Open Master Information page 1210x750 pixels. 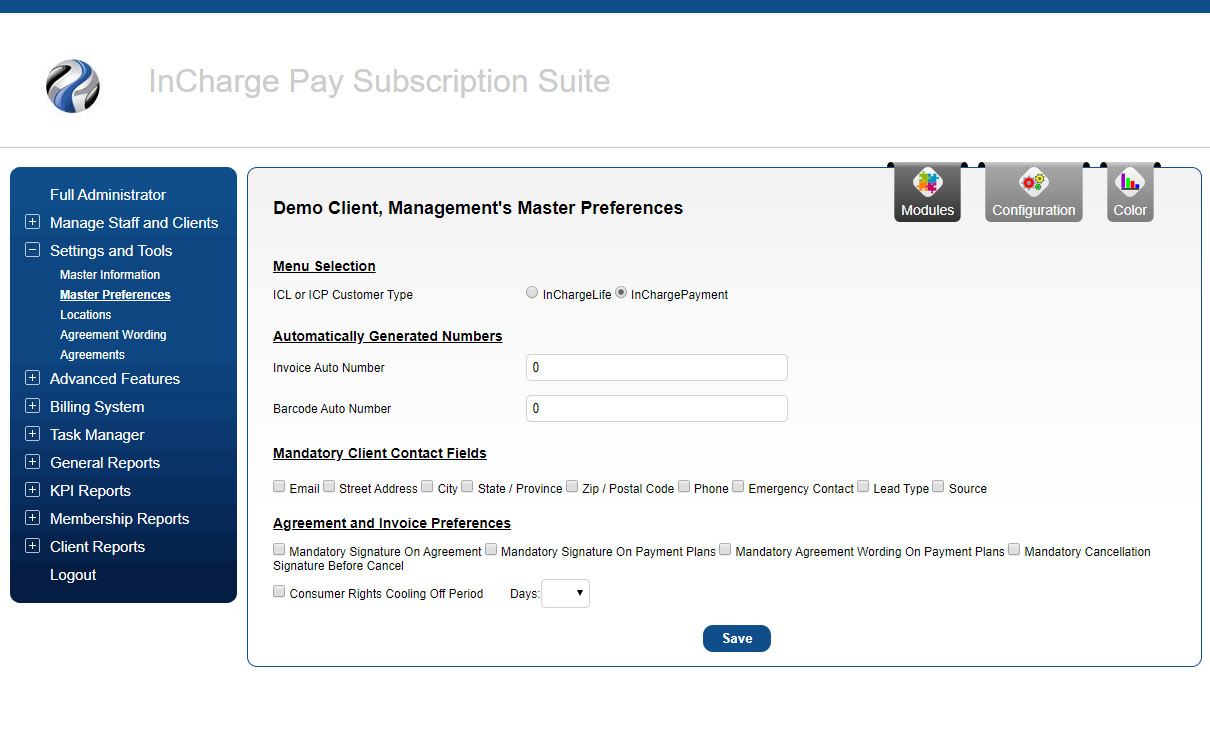click(110, 275)
